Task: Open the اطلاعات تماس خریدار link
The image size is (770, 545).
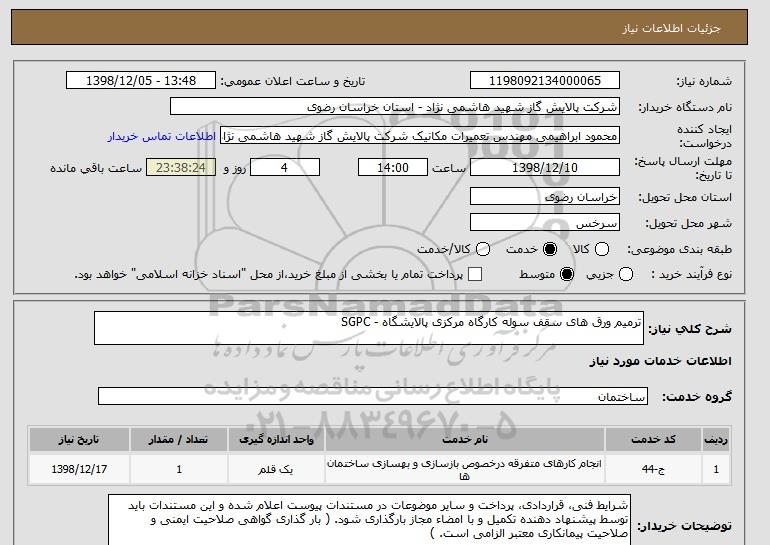Action: point(162,136)
